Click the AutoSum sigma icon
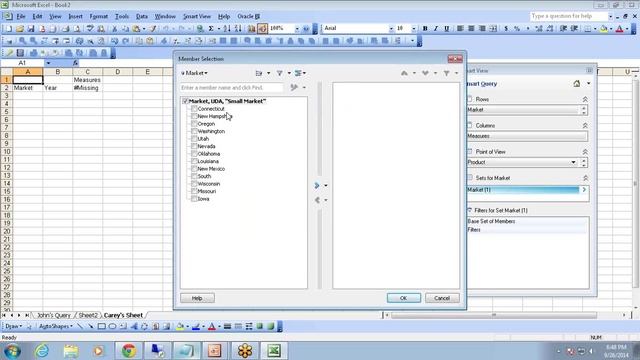Screen dimensions: 640x360 click(x=211, y=29)
